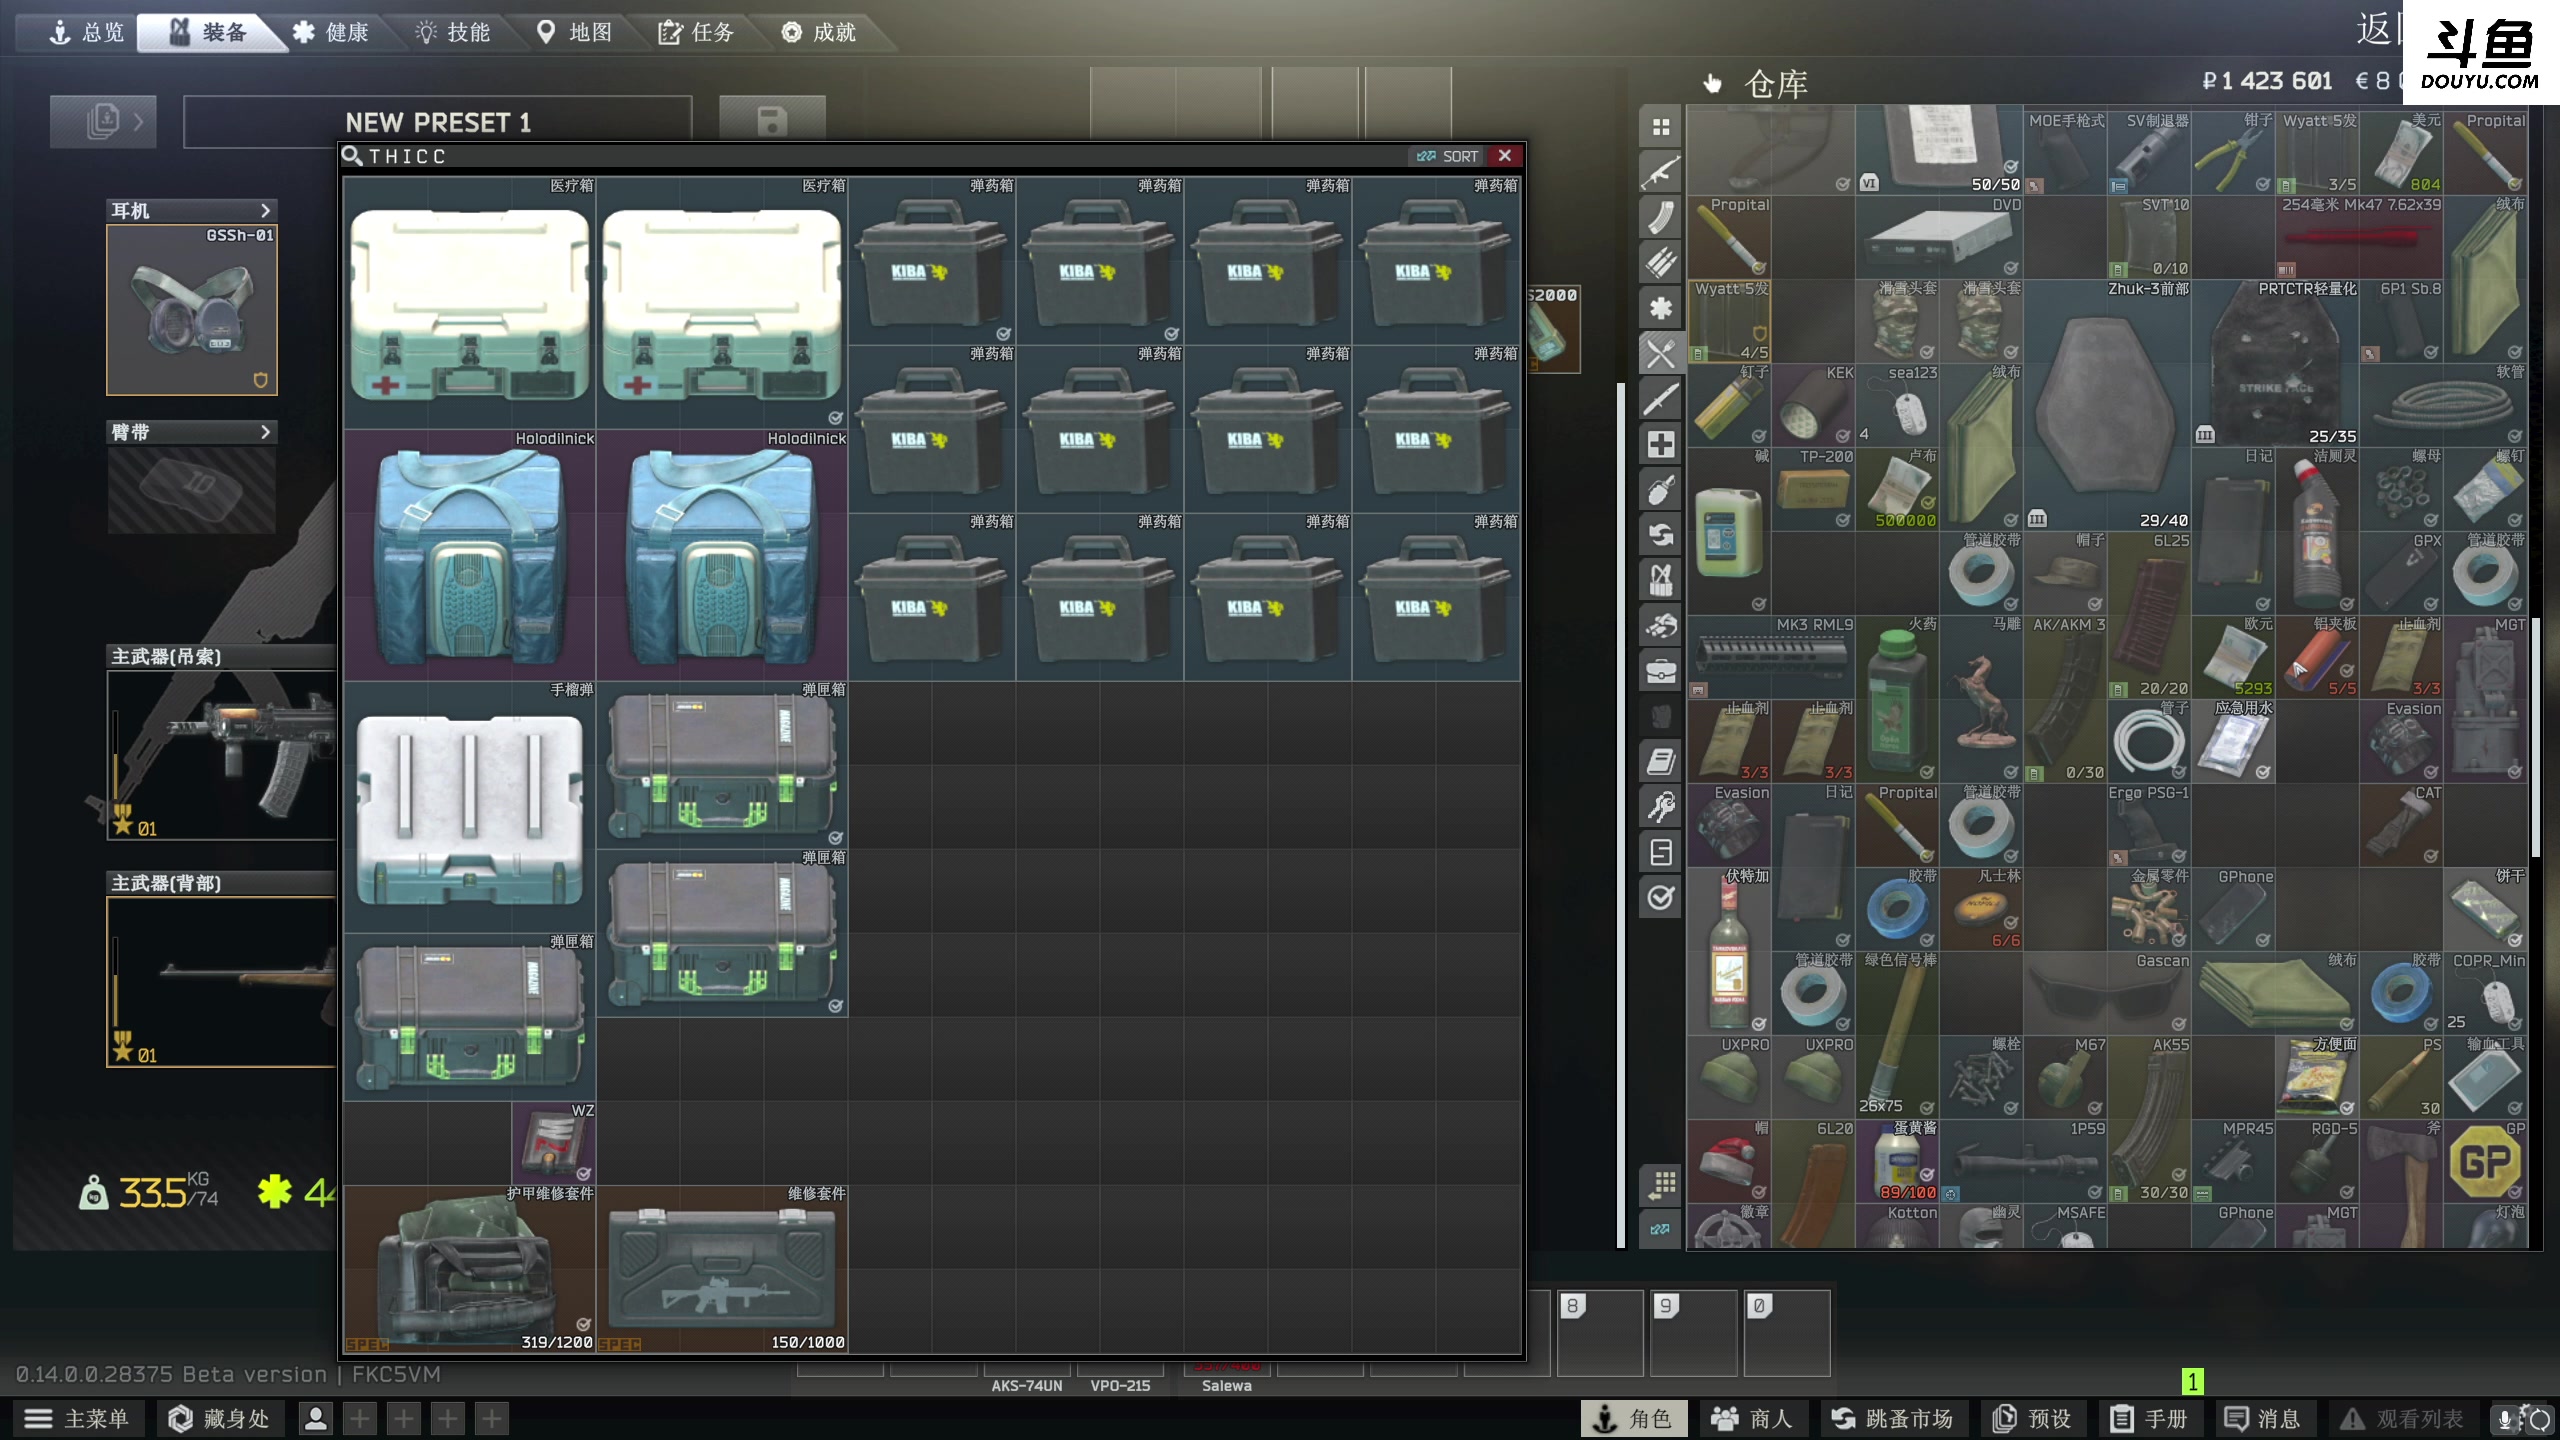The height and width of the screenshot is (1440, 2560).
Task: Switch to the 成就 tab
Action: click(819, 33)
